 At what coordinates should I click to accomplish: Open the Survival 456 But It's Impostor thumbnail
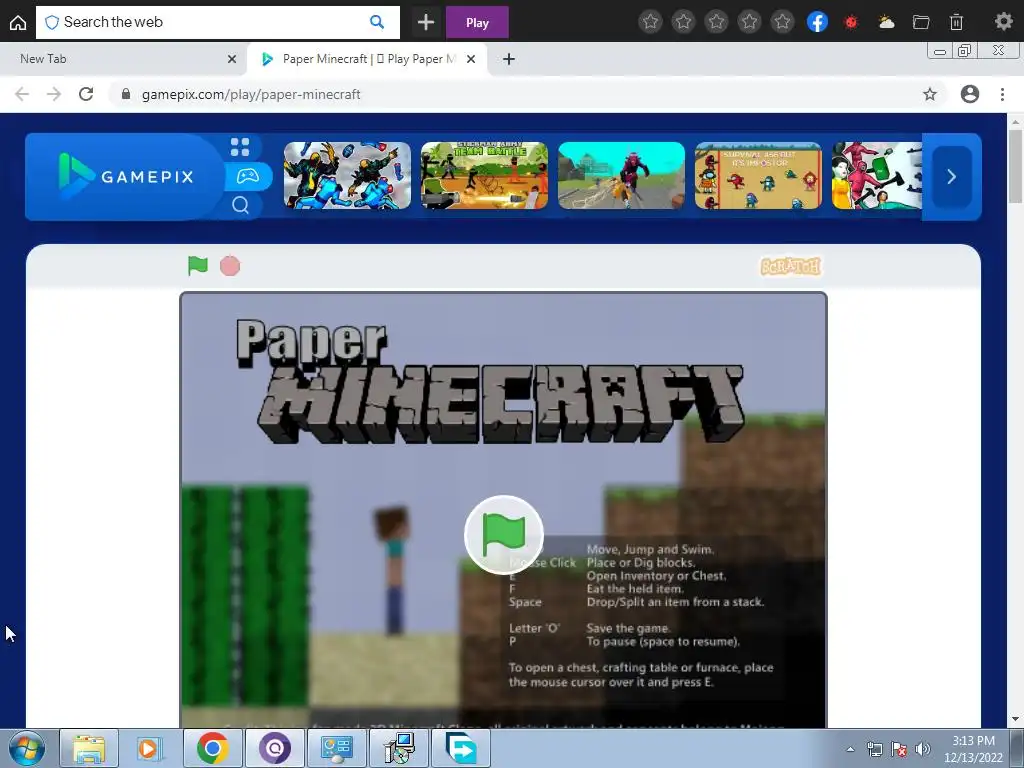tap(758, 176)
